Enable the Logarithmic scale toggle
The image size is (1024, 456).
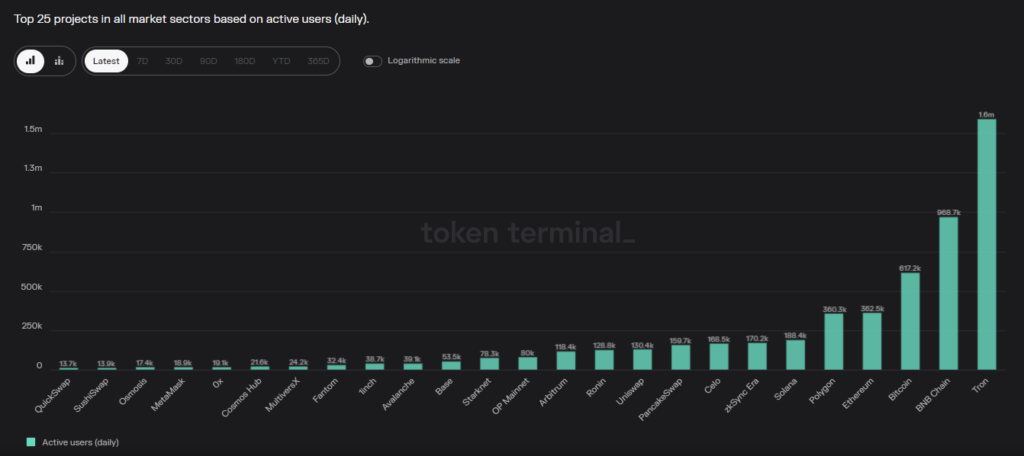tap(372, 61)
